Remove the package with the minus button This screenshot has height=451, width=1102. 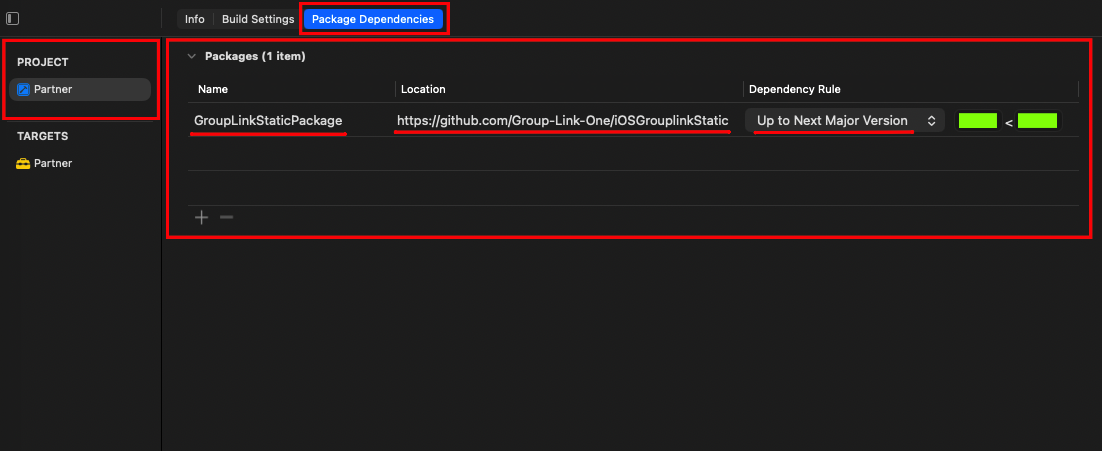tap(226, 217)
